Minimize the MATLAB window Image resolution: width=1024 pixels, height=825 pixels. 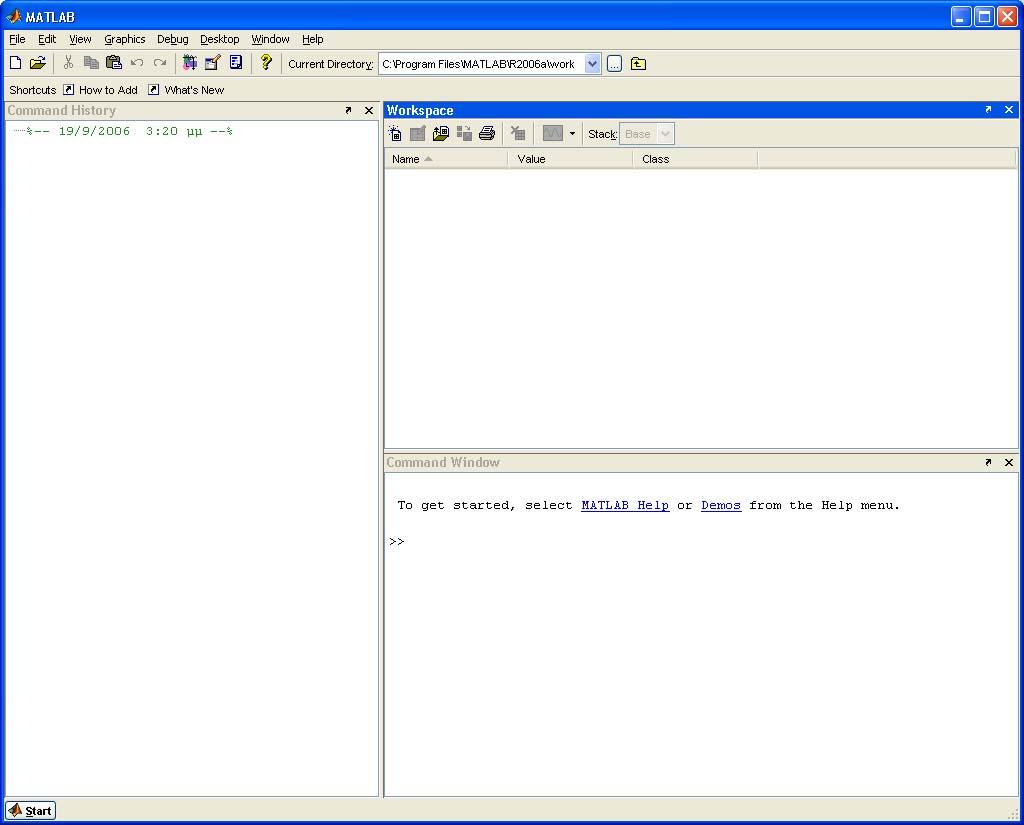coord(961,16)
